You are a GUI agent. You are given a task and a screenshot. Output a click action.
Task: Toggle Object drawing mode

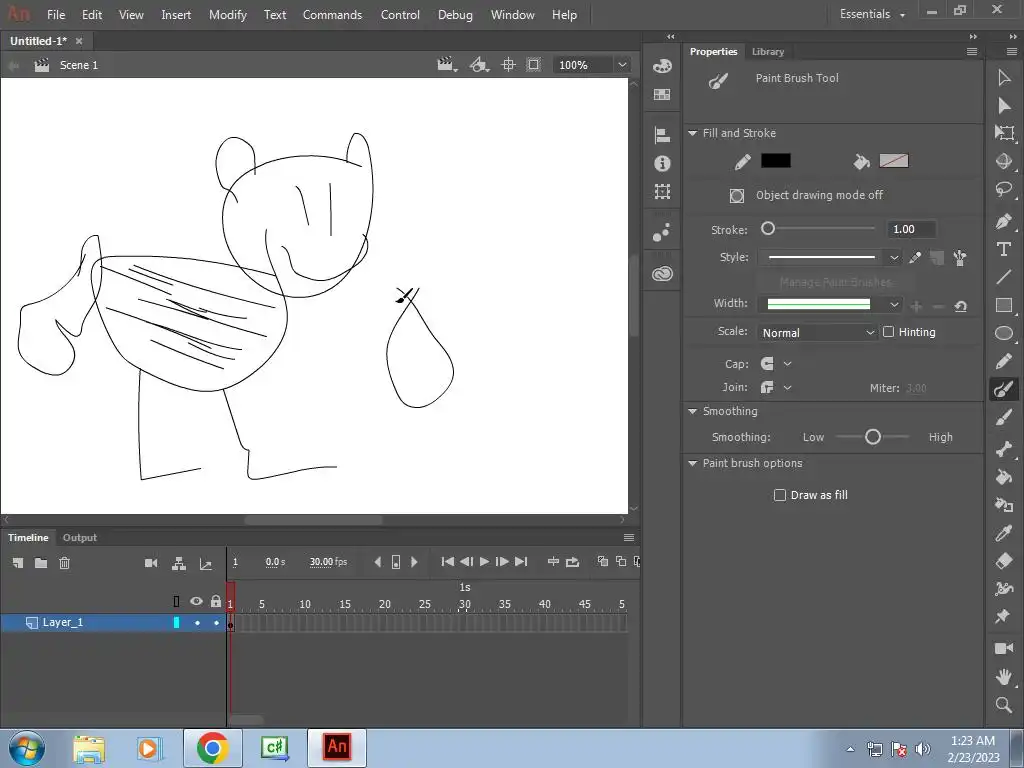(x=737, y=195)
